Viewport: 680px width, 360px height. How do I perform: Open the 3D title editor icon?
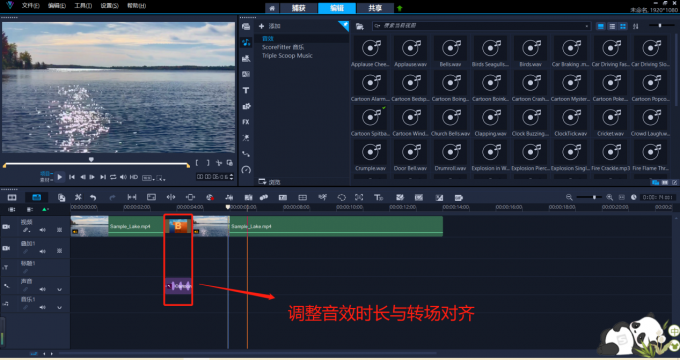tap(379, 197)
